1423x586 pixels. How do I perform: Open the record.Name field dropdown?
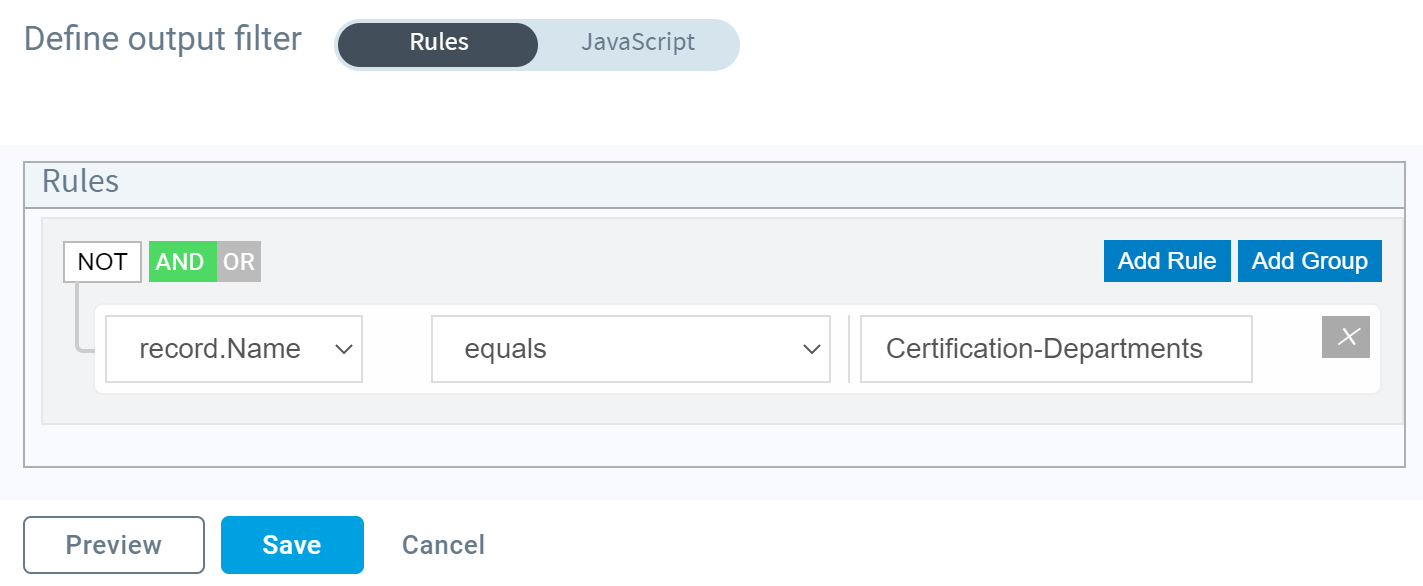234,349
